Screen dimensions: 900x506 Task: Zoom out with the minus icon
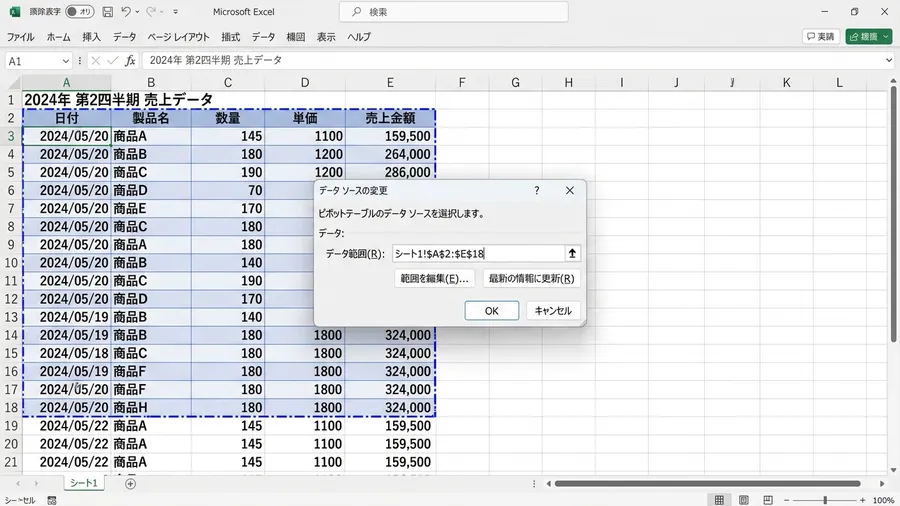pyautogui.click(x=786, y=500)
